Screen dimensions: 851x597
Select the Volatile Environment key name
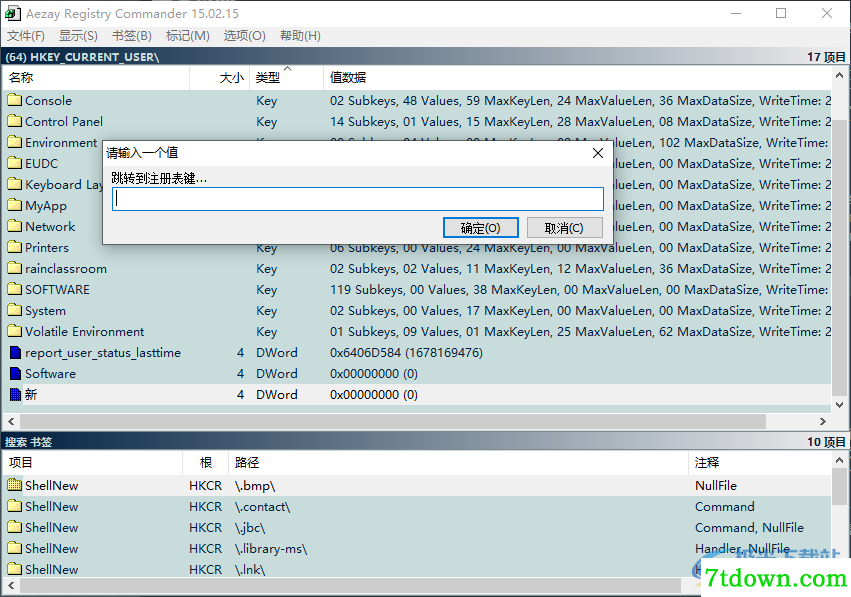tap(85, 332)
